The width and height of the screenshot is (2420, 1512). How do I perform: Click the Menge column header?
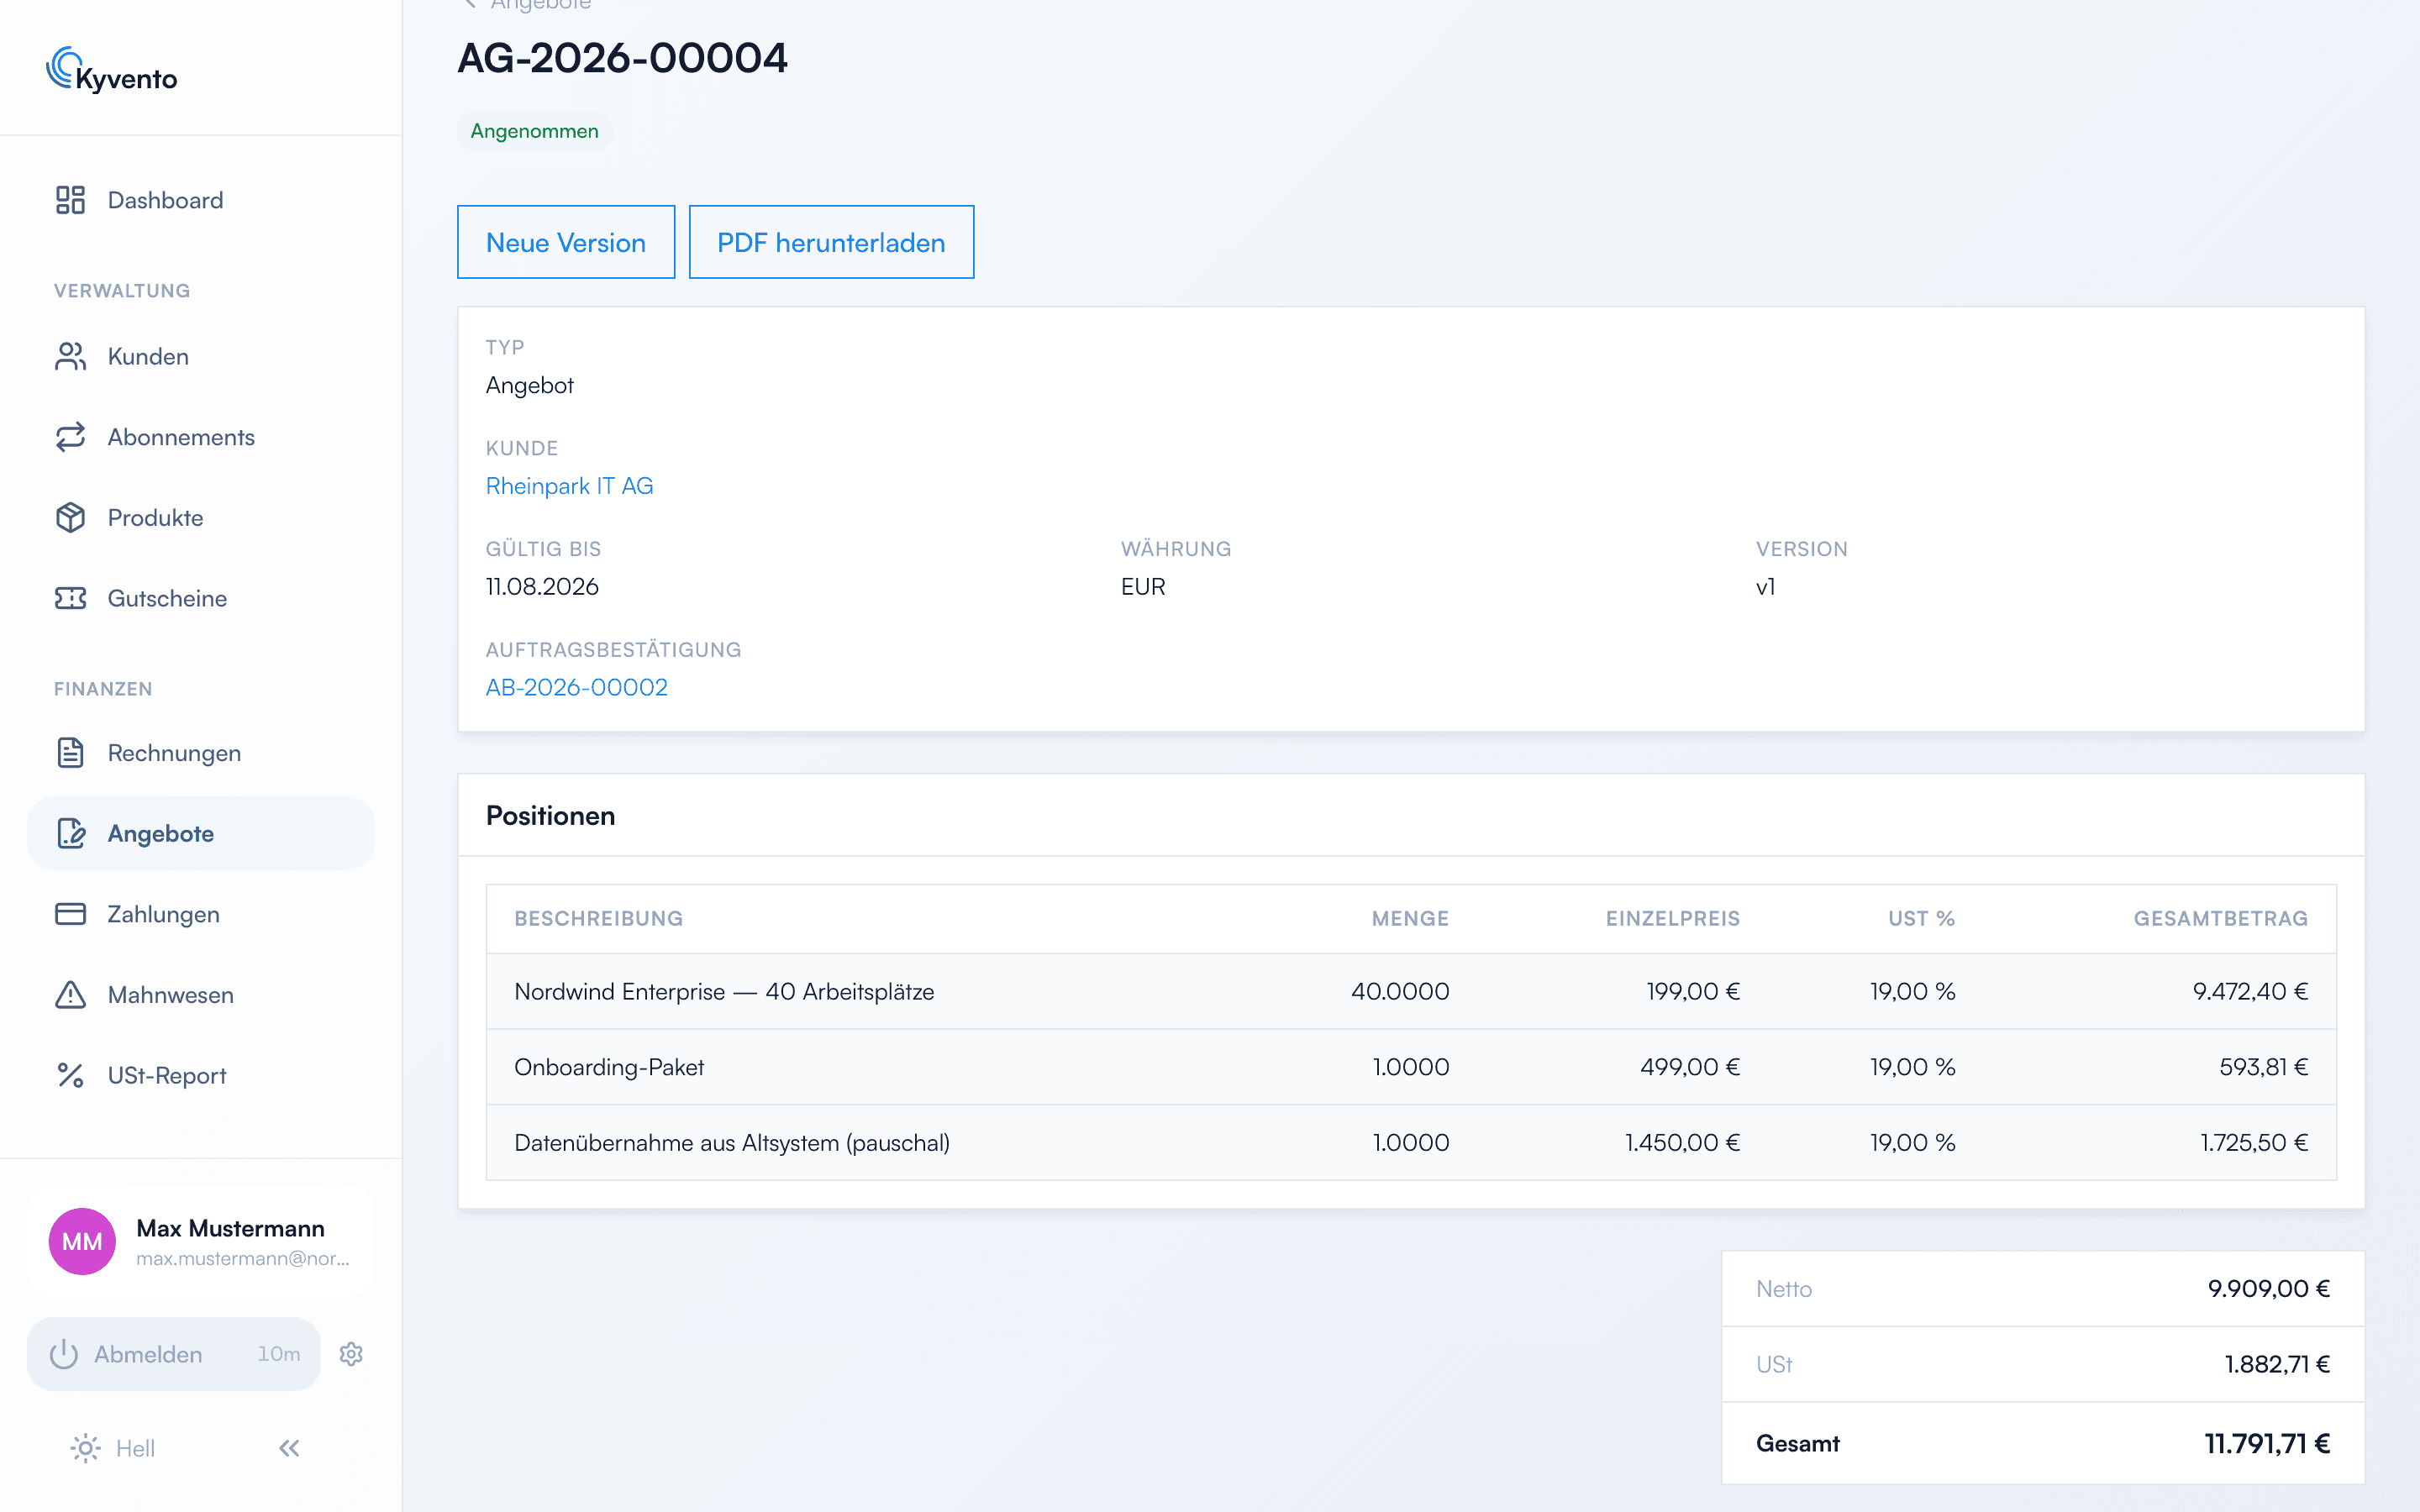point(1410,918)
